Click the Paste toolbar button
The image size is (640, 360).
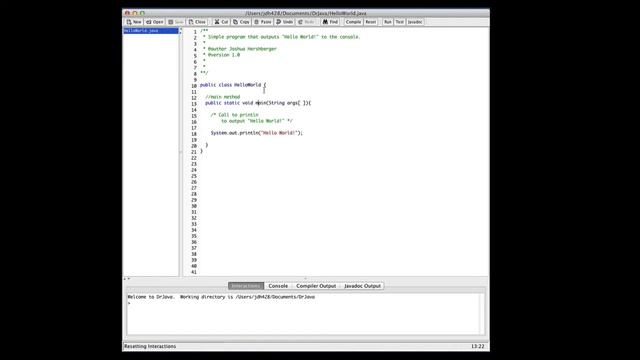click(263, 22)
